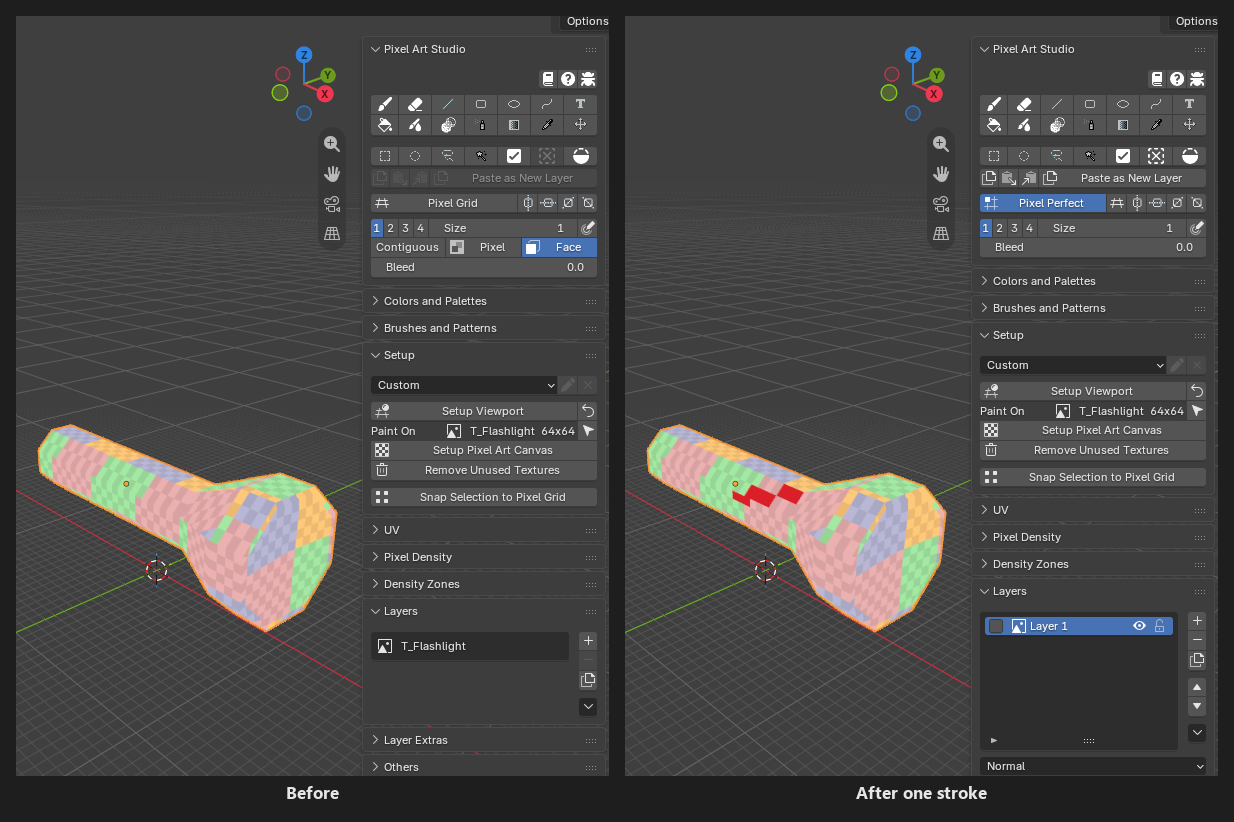Image resolution: width=1234 pixels, height=822 pixels.
Task: Select the Brush tool in the After panel
Action: point(994,104)
